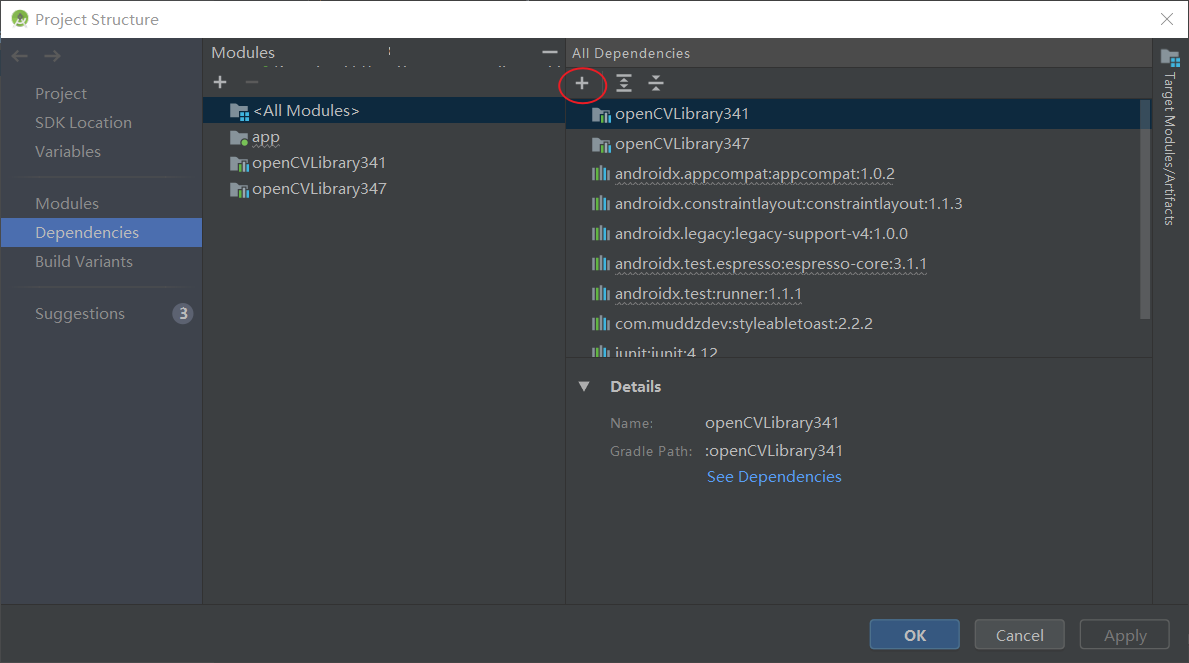The height and width of the screenshot is (663, 1189).
Task: Click folder icon beside app module
Action: pyautogui.click(x=239, y=138)
